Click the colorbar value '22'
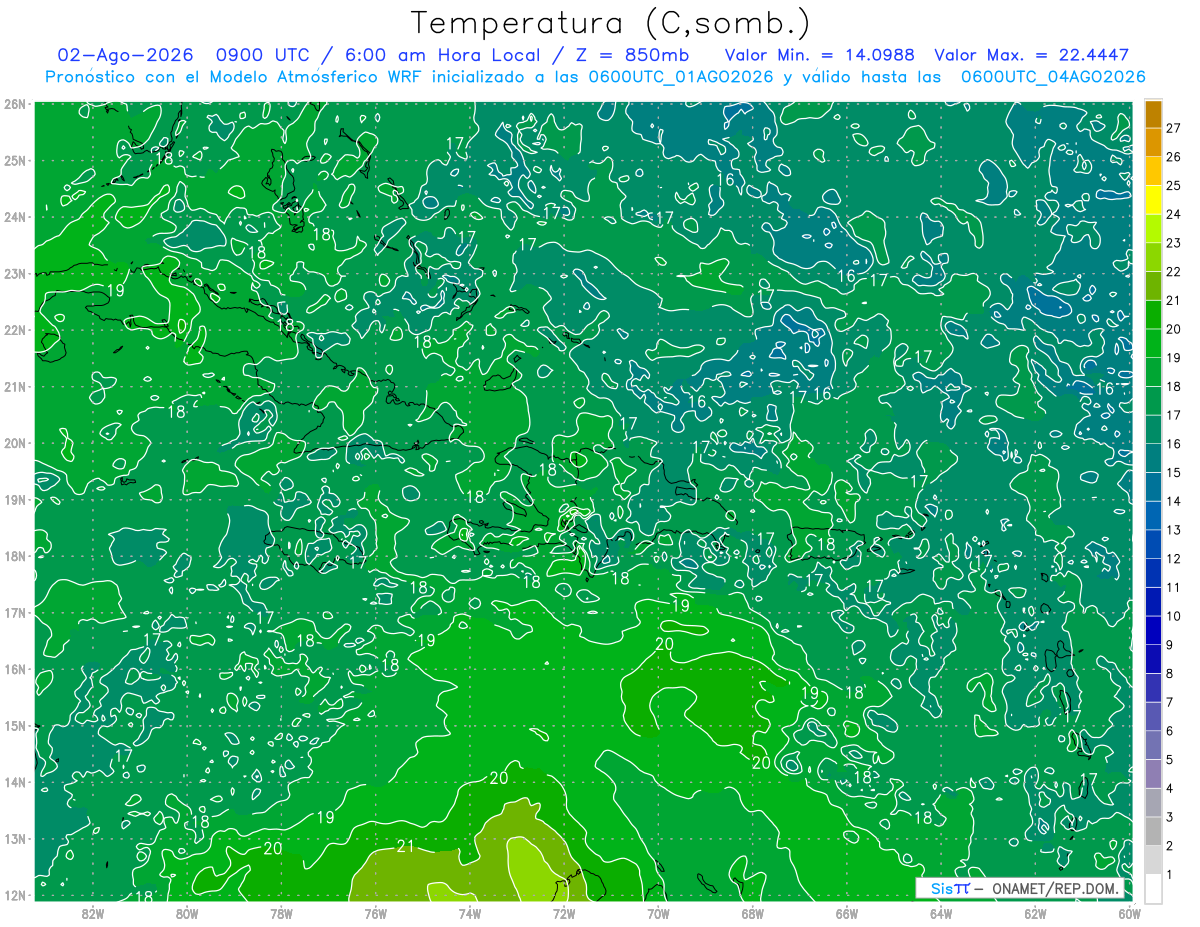The height and width of the screenshot is (927, 1200). point(1174,272)
